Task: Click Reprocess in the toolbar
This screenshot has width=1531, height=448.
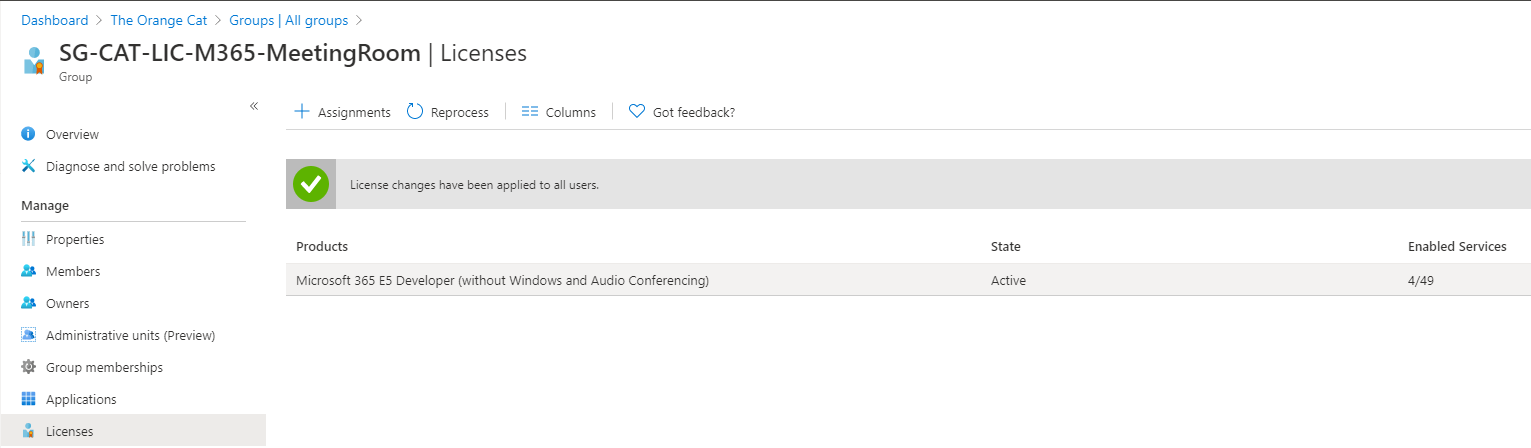Action: pyautogui.click(x=448, y=112)
